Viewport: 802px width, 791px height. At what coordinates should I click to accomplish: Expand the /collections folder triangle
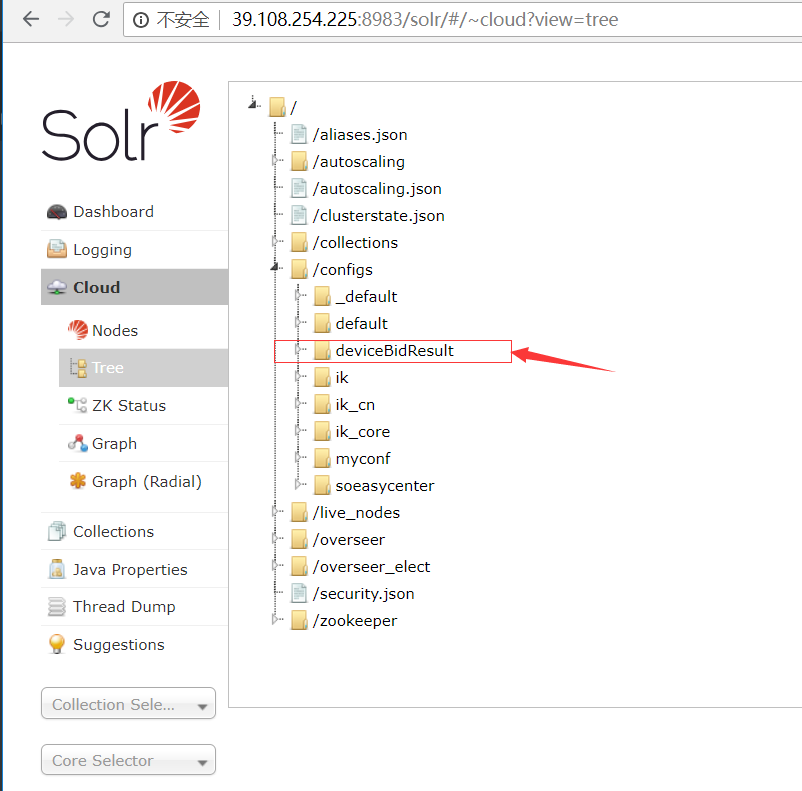276,242
